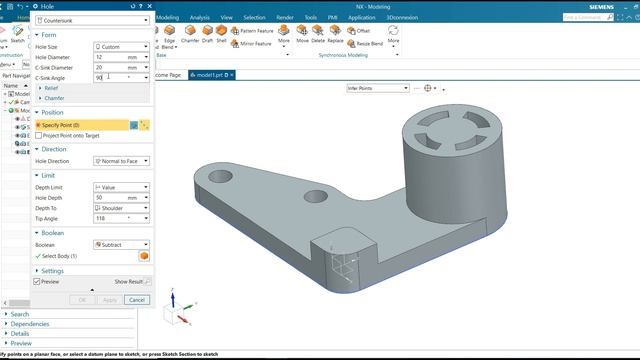Viewport: 640px width, 360px height.
Task: Open More under Synchronous Modeling
Action: pyautogui.click(x=393, y=36)
